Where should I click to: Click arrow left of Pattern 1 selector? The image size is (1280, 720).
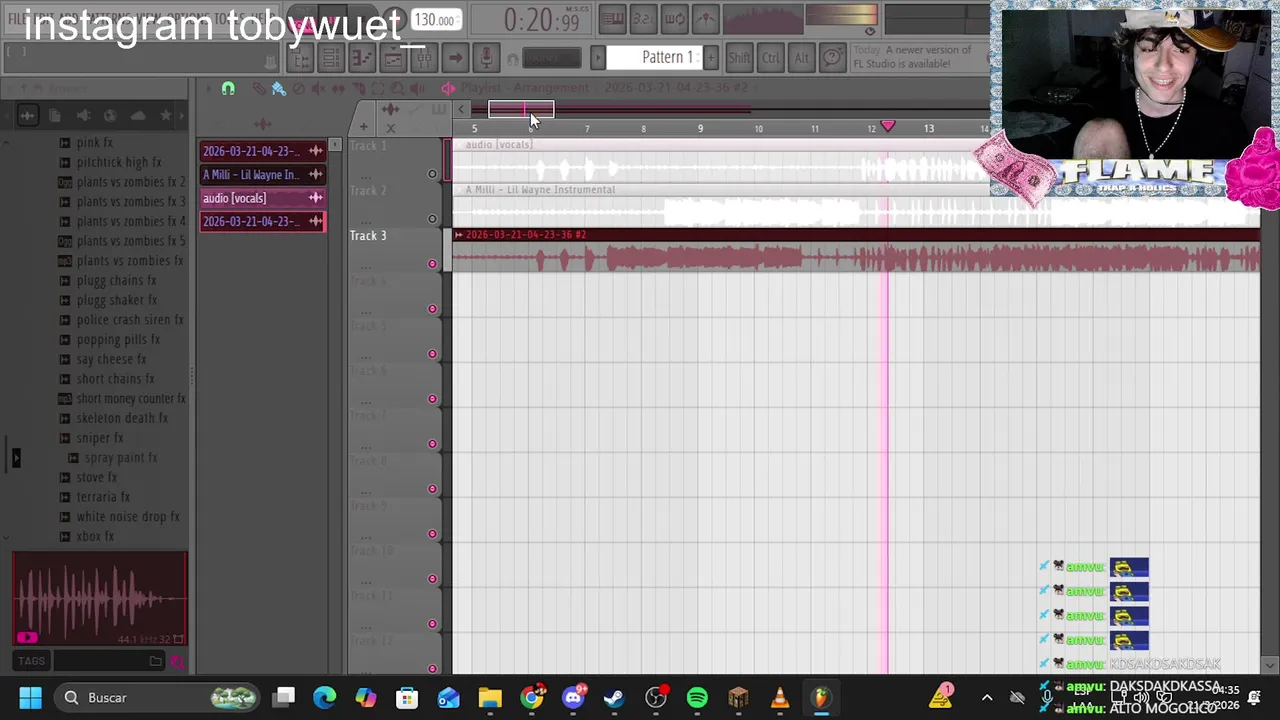click(x=597, y=57)
